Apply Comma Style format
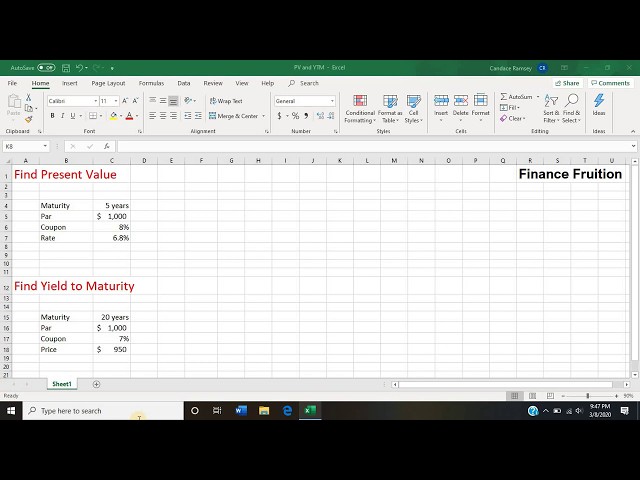 click(x=306, y=116)
